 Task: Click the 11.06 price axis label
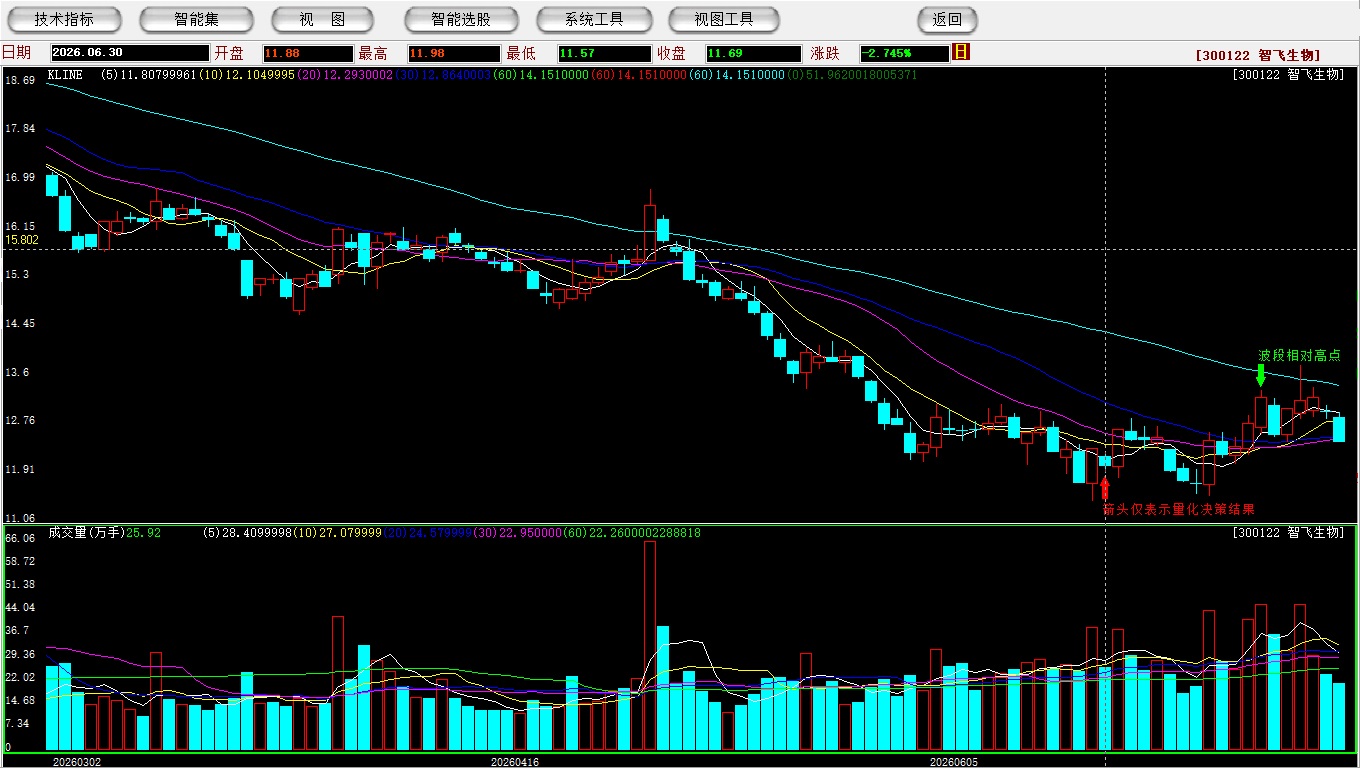click(20, 518)
